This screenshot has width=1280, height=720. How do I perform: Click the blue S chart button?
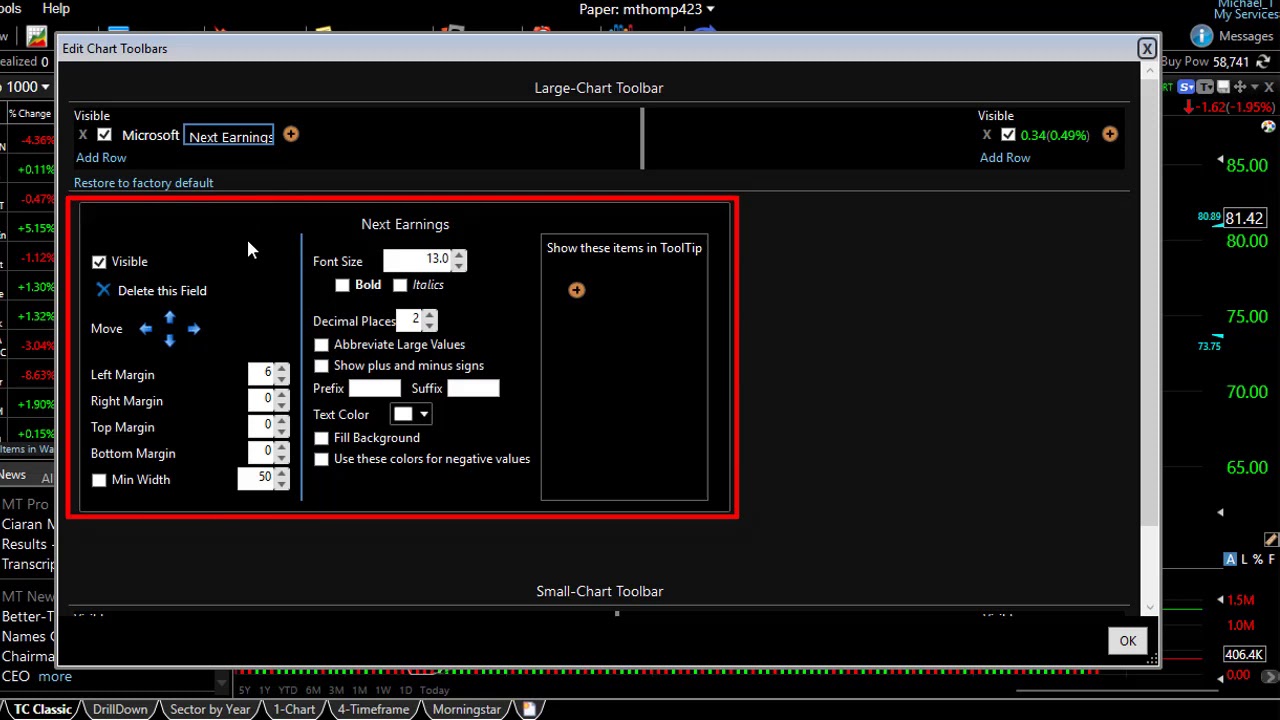[x=1187, y=87]
